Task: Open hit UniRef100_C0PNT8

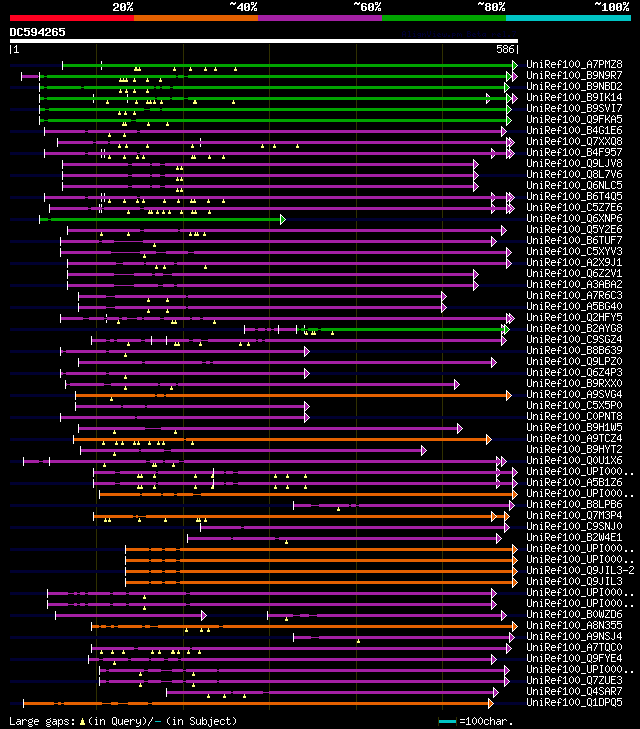Action: coord(574,417)
